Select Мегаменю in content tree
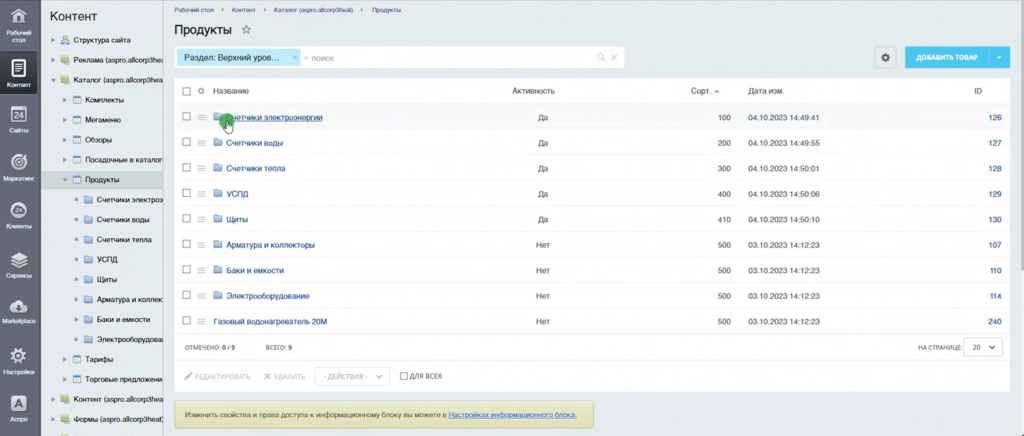Viewport: 1024px width, 436px height. pos(103,120)
